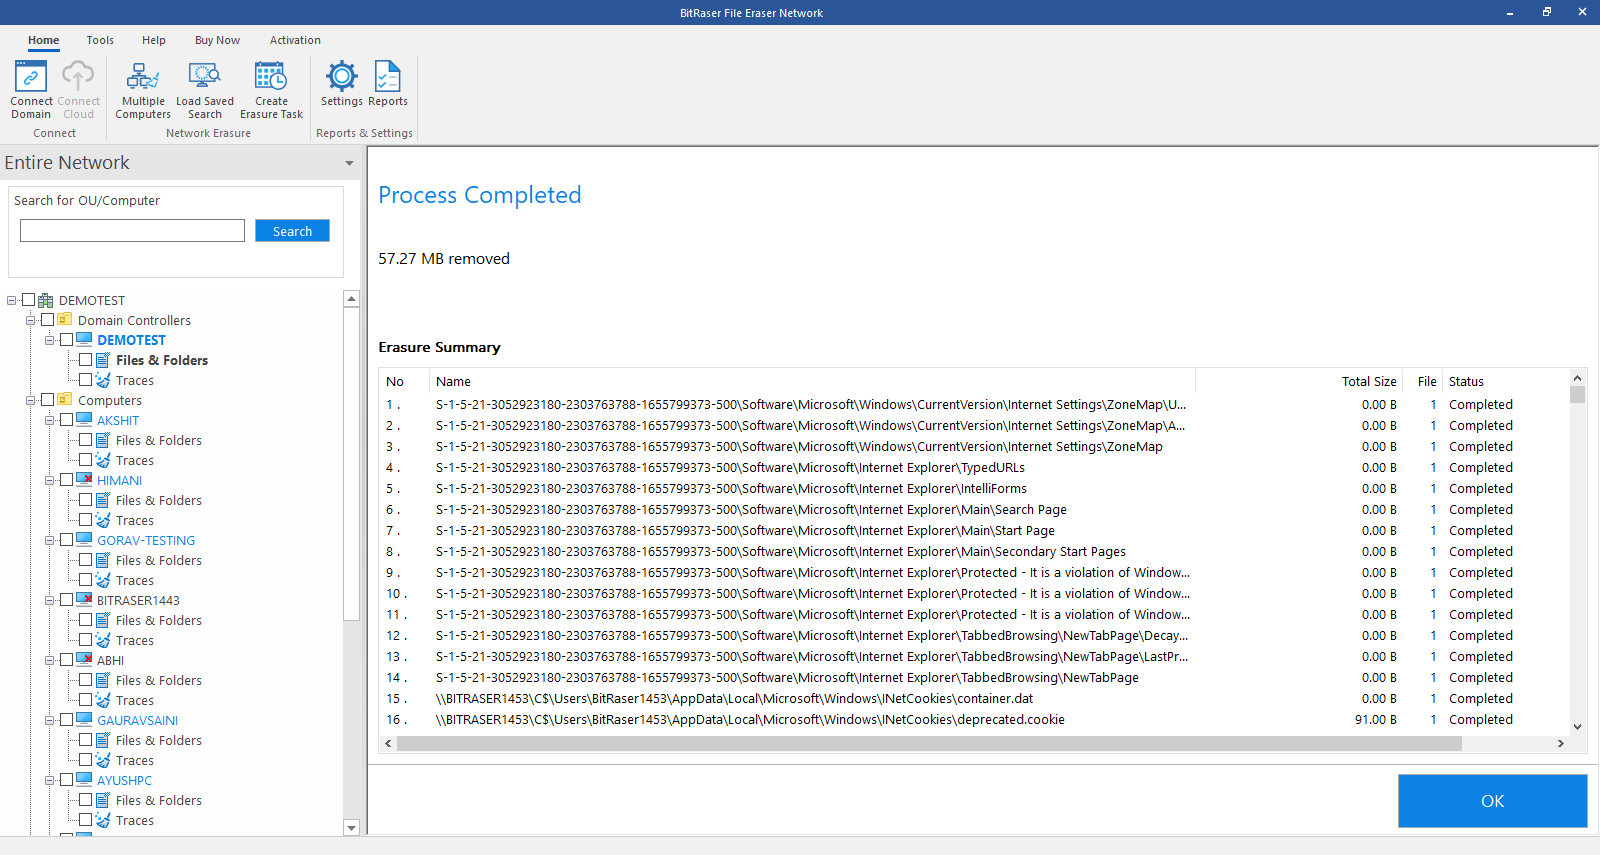Click GORAV-TESTING computer icon

(84, 540)
